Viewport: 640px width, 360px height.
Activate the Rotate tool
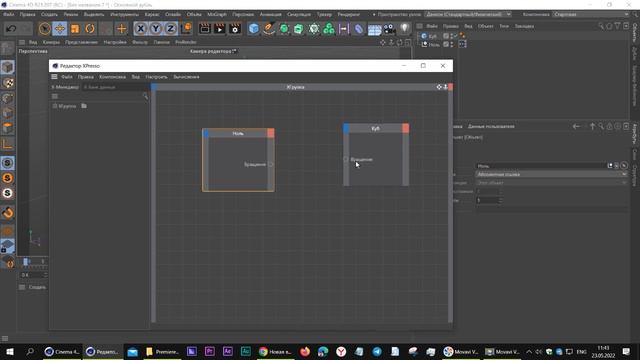[x=90, y=29]
